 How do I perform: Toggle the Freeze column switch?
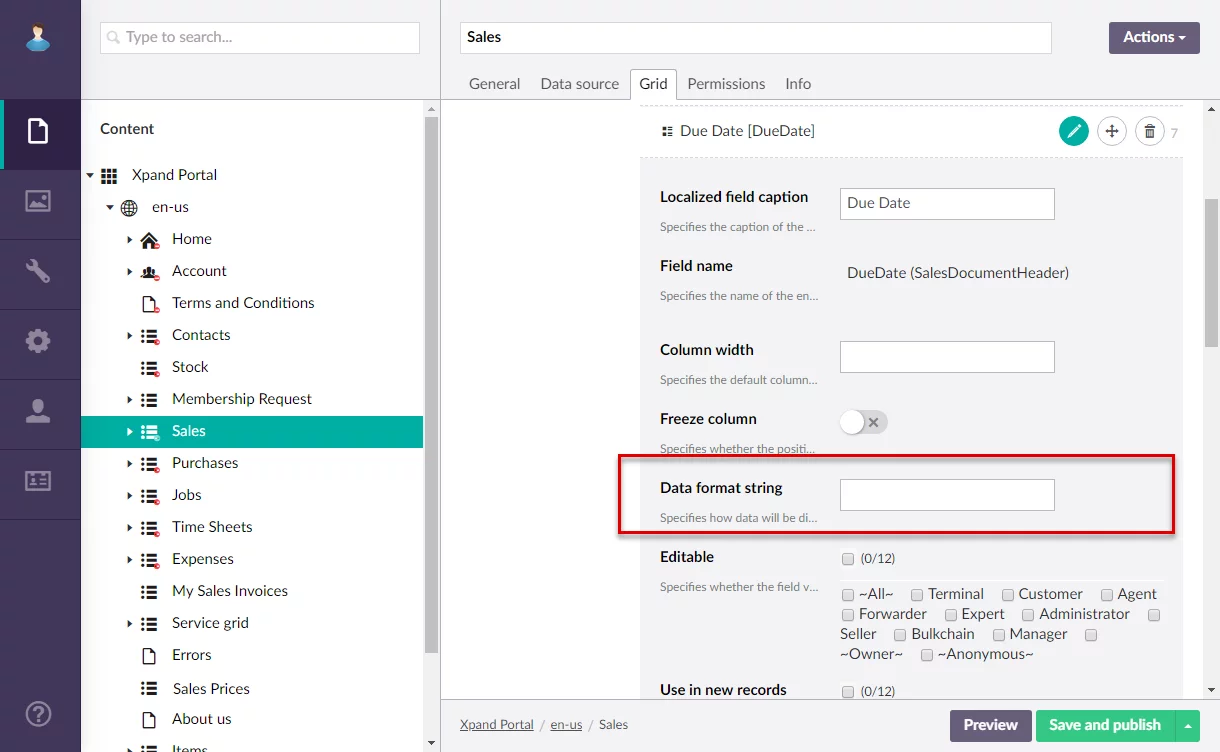pos(863,422)
